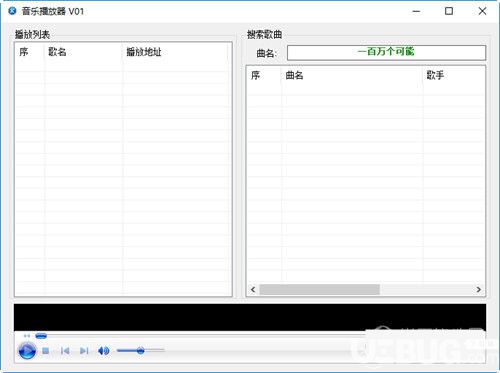Click the 序 column header in 播放列表

click(30, 52)
